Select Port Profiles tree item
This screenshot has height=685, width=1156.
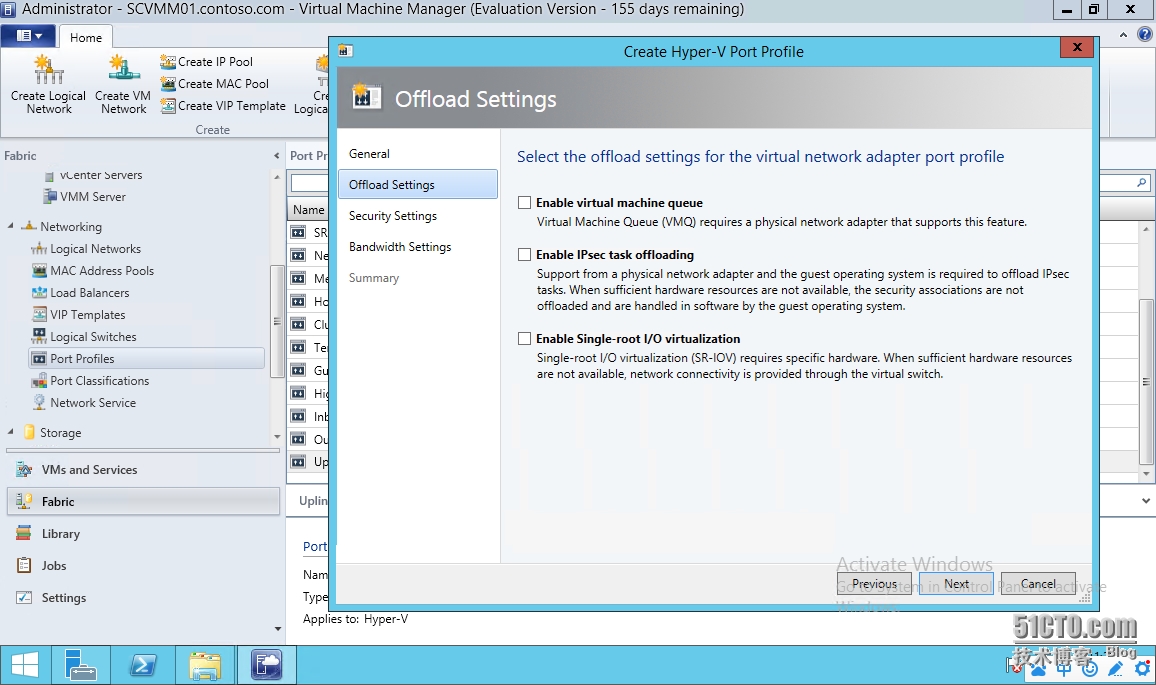click(146, 358)
